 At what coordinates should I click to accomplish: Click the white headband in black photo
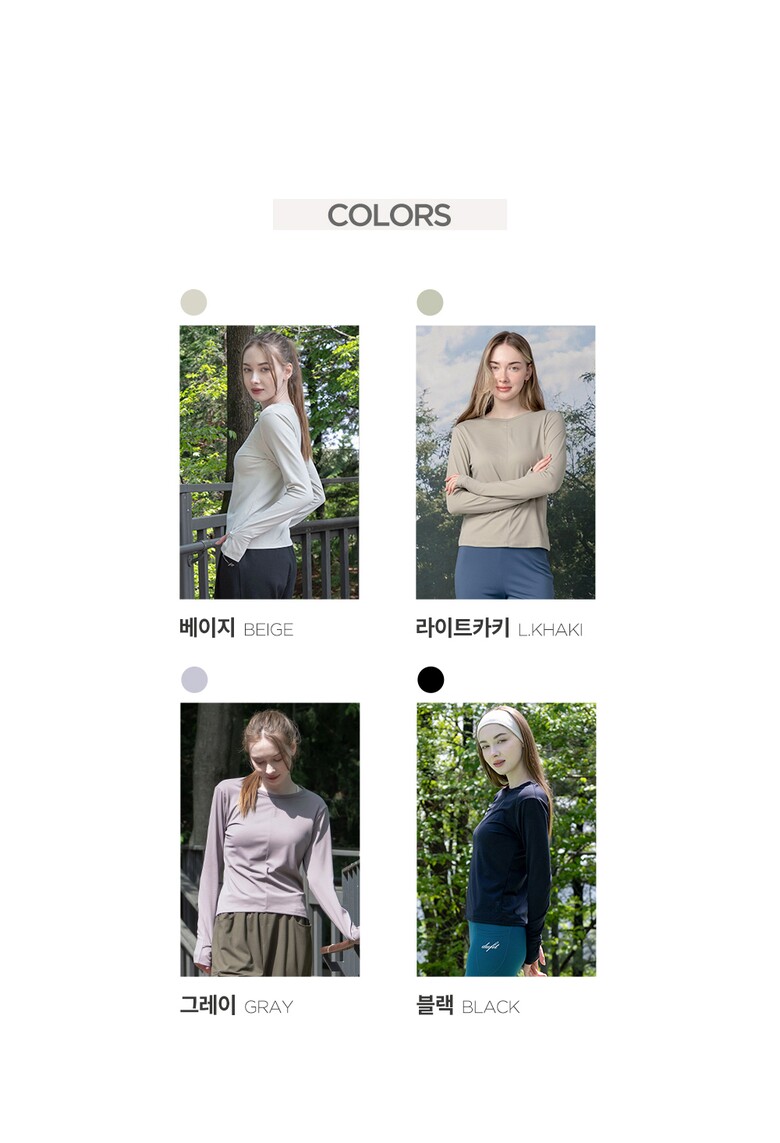499,723
